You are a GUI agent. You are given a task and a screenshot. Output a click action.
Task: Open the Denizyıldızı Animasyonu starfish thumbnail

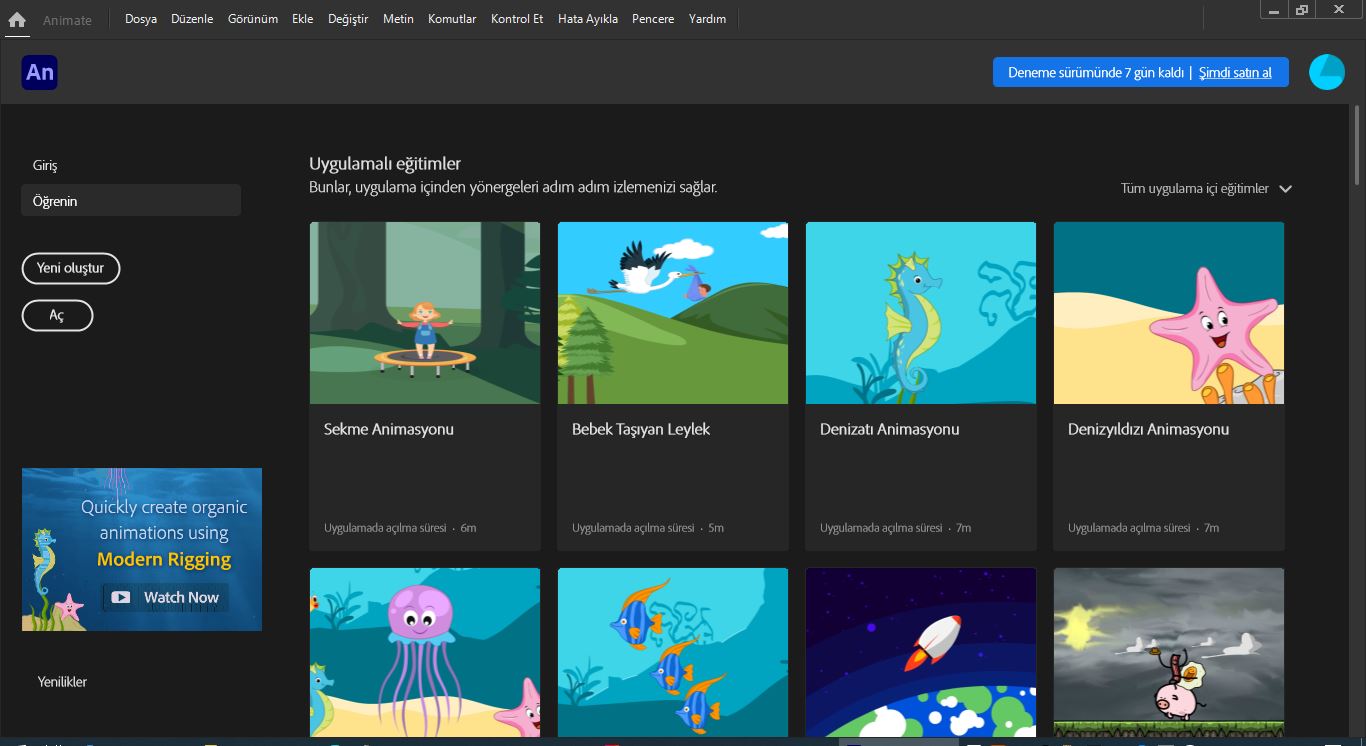point(1169,313)
